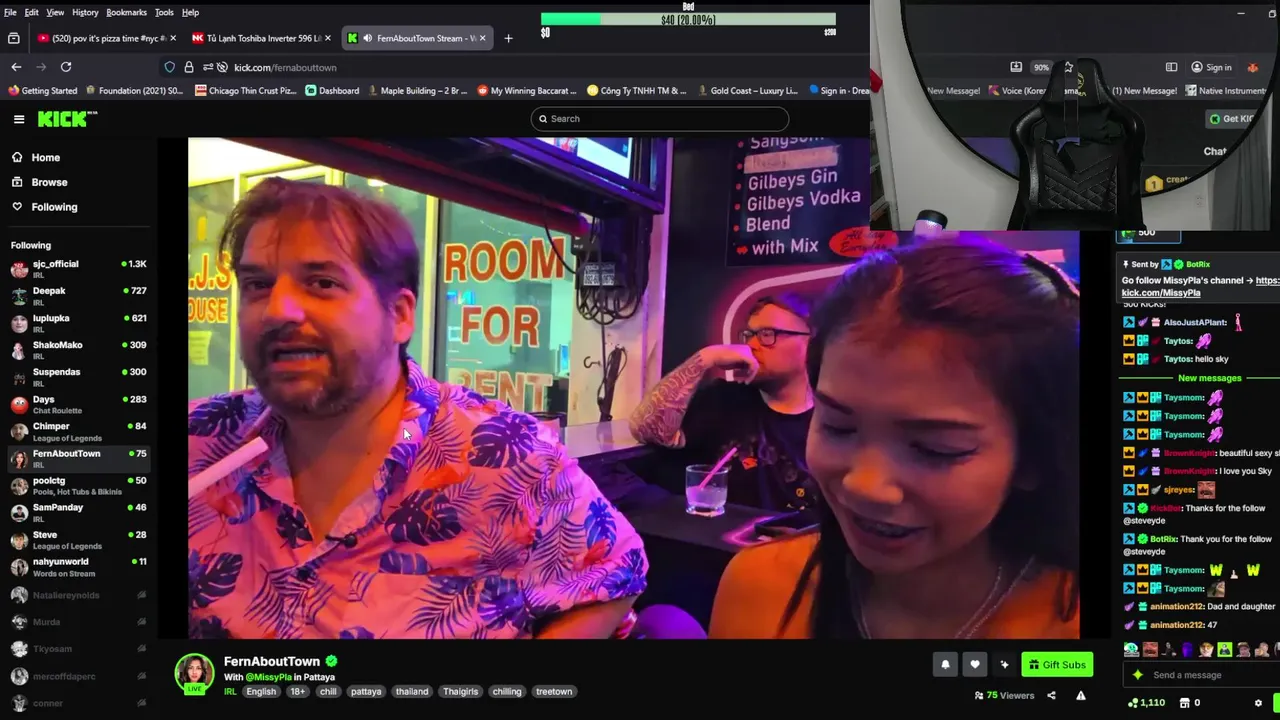Viewport: 1280px width, 720px height.
Task: Open the My Winning Baccarat bookmark
Action: point(527,90)
